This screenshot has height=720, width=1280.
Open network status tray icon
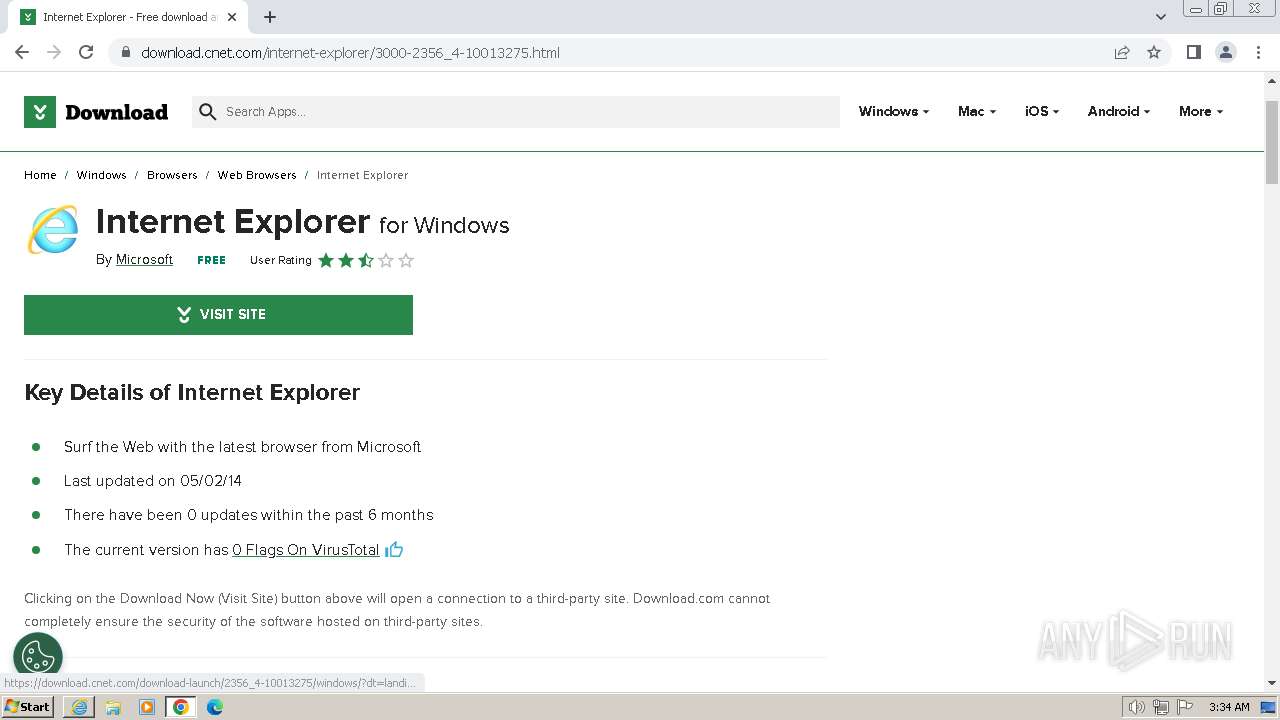coord(1160,707)
